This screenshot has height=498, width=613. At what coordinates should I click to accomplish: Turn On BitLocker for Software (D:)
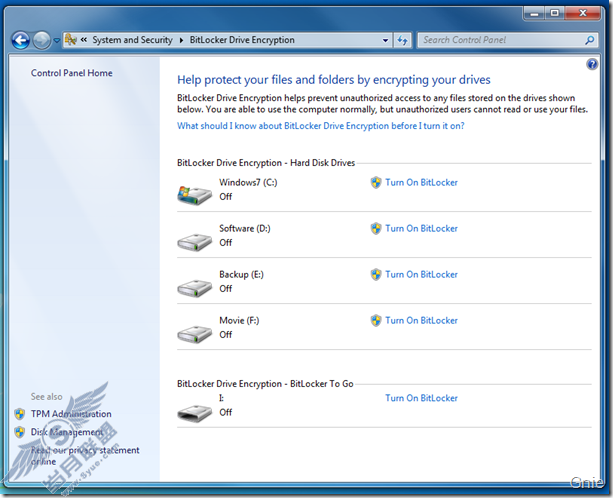coord(421,229)
